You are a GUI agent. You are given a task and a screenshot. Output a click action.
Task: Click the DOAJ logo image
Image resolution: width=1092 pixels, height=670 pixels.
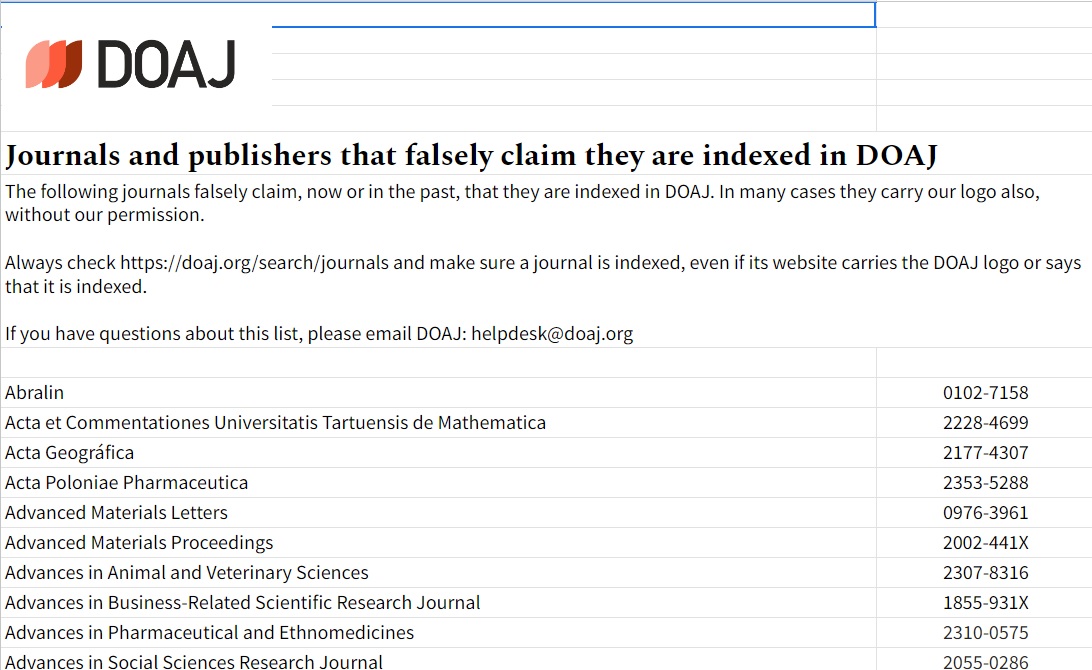pyautogui.click(x=131, y=65)
